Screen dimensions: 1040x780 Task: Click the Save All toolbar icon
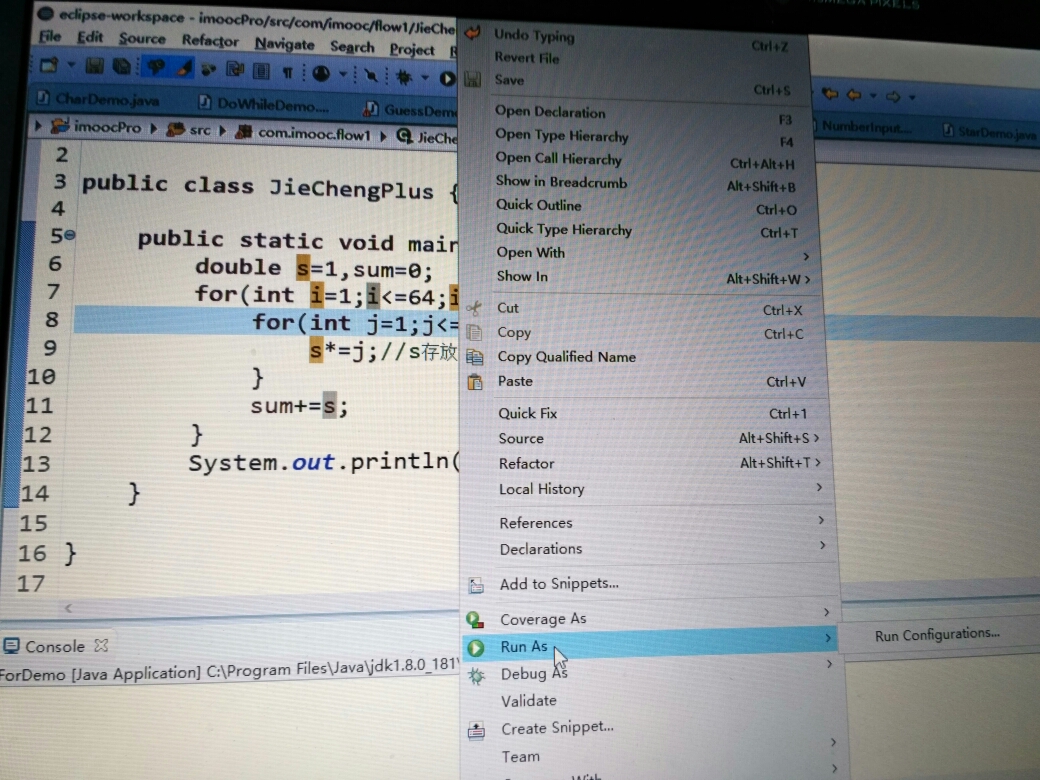point(121,66)
